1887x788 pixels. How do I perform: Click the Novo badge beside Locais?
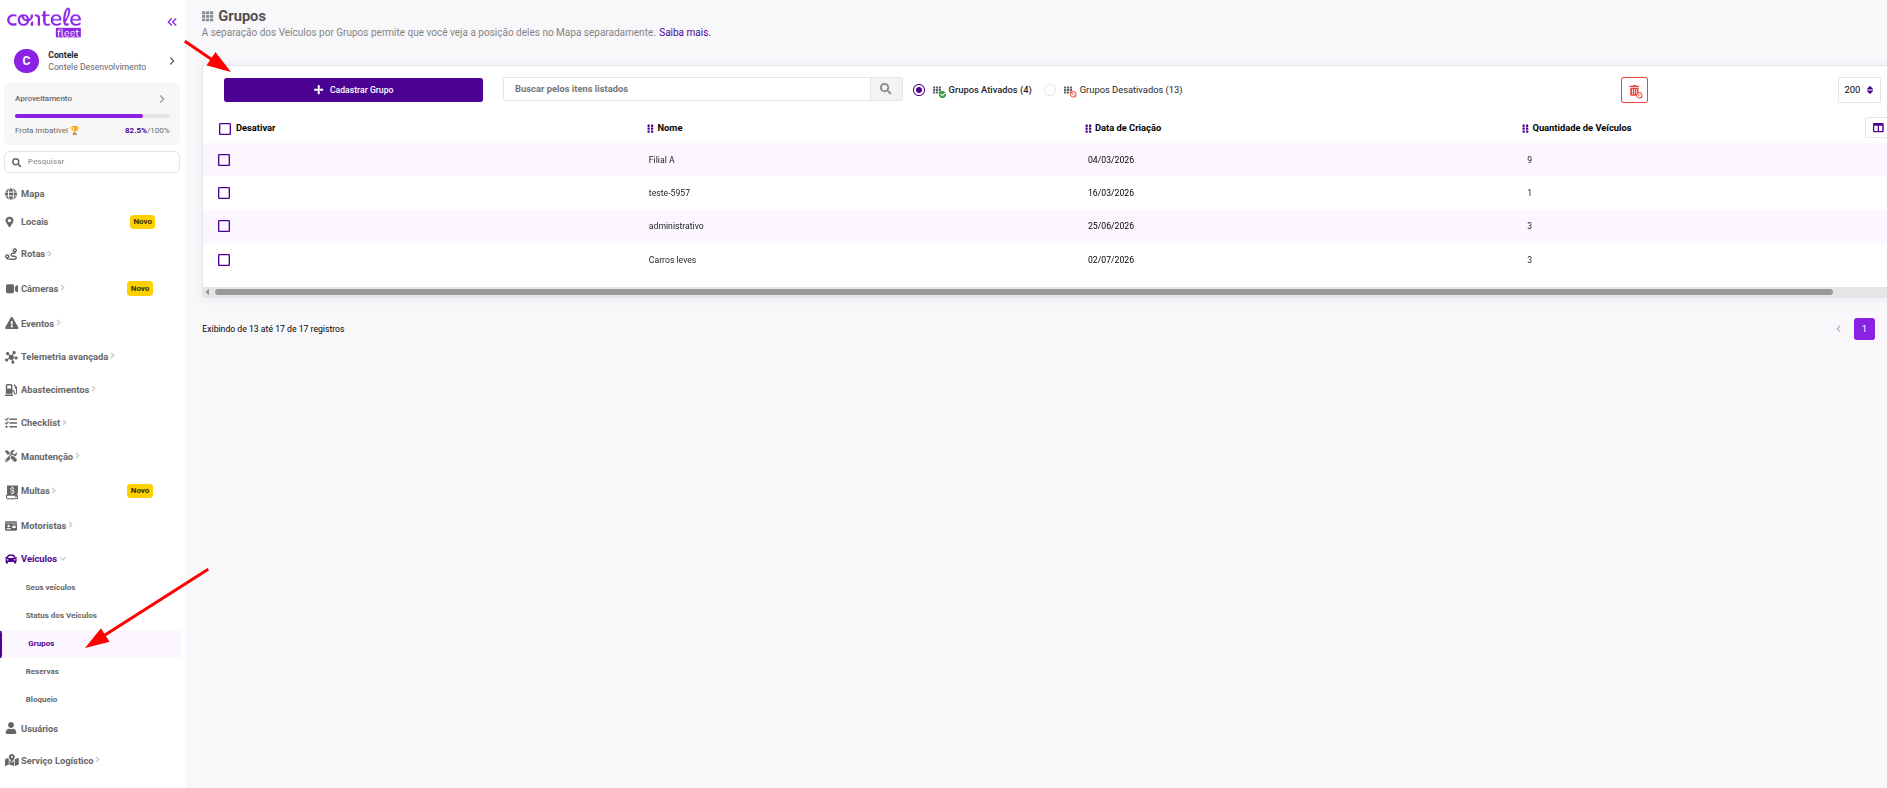(x=143, y=222)
